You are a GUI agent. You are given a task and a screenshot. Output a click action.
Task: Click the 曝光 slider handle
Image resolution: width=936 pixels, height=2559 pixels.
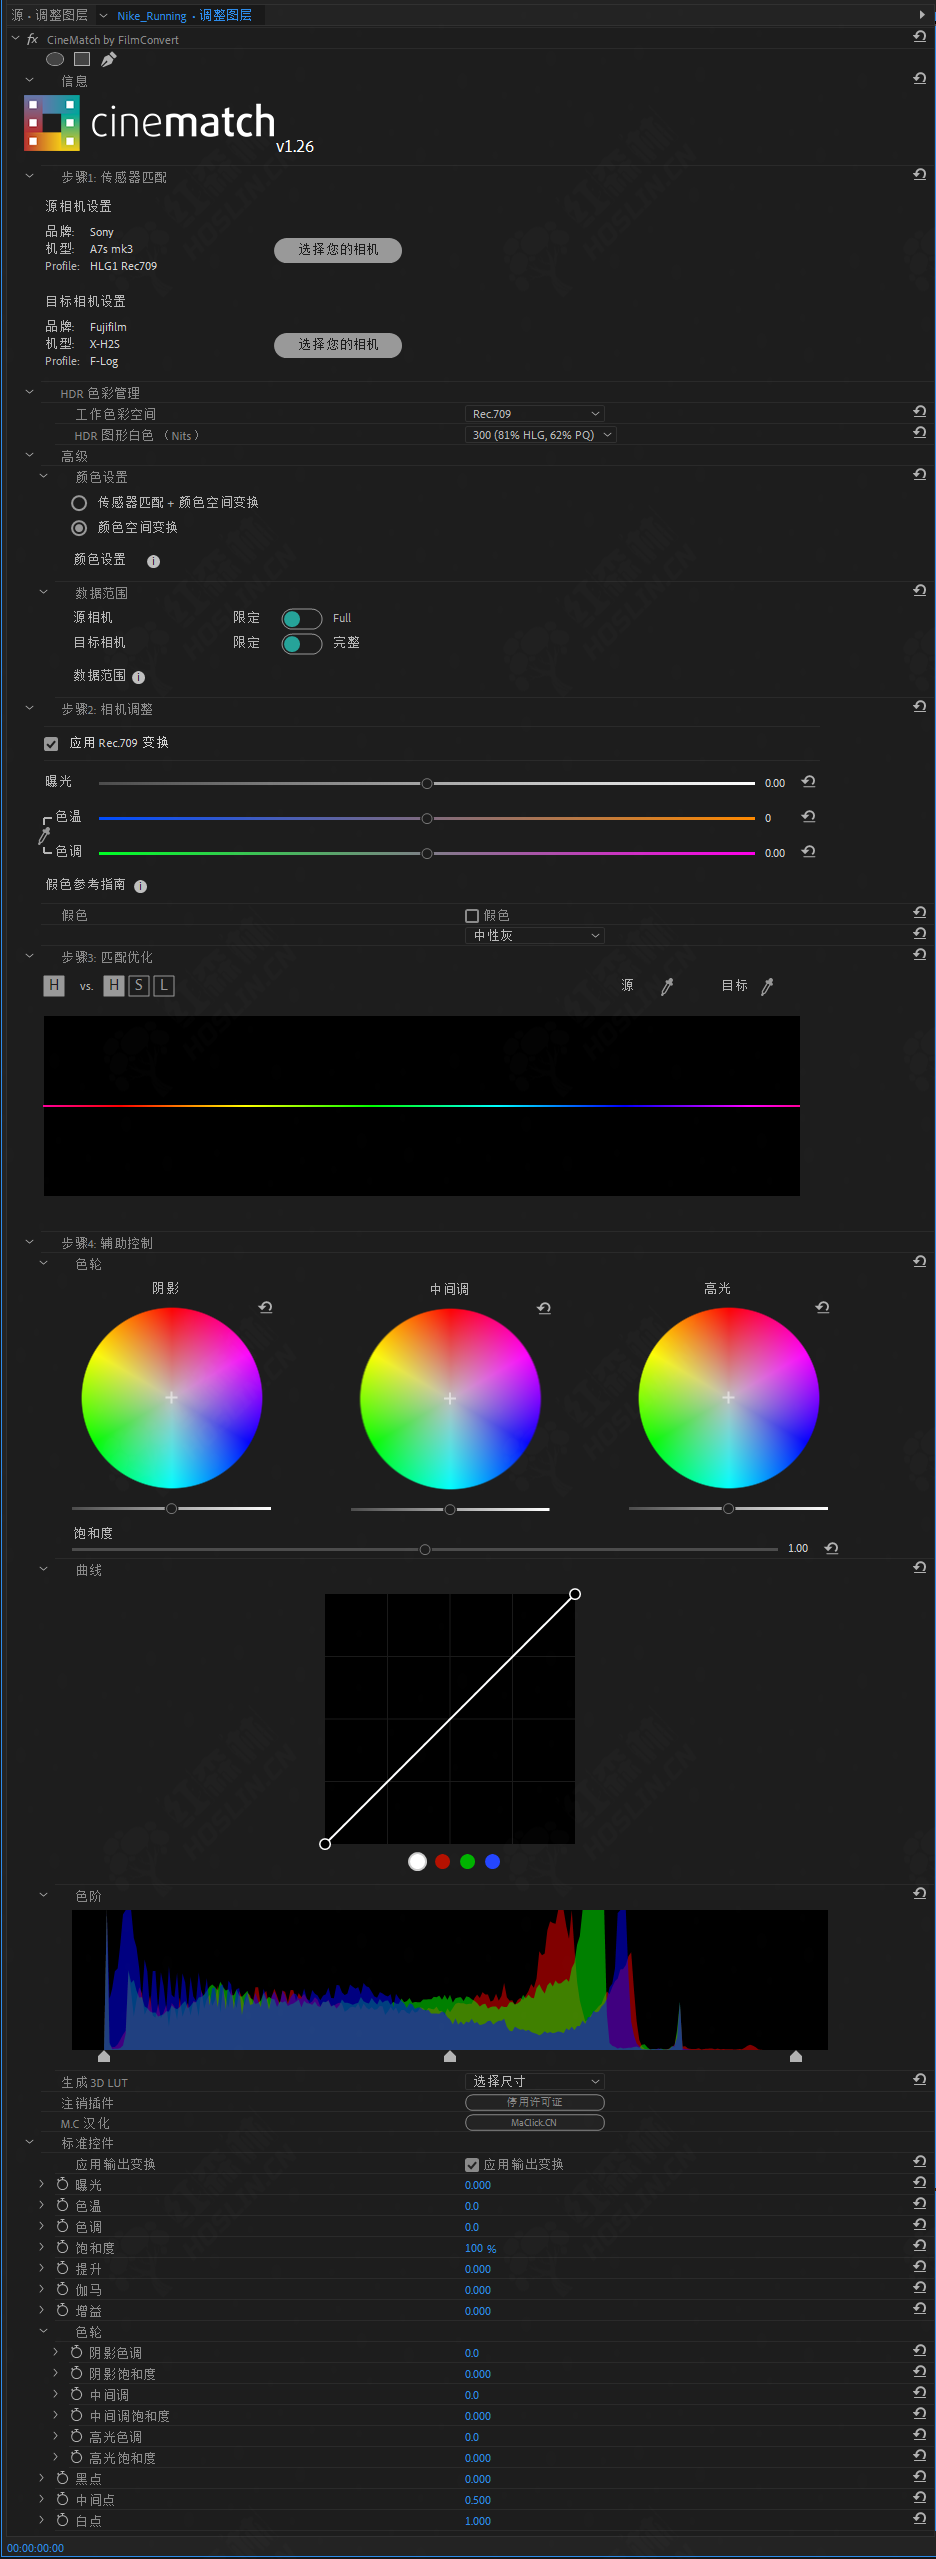[427, 783]
